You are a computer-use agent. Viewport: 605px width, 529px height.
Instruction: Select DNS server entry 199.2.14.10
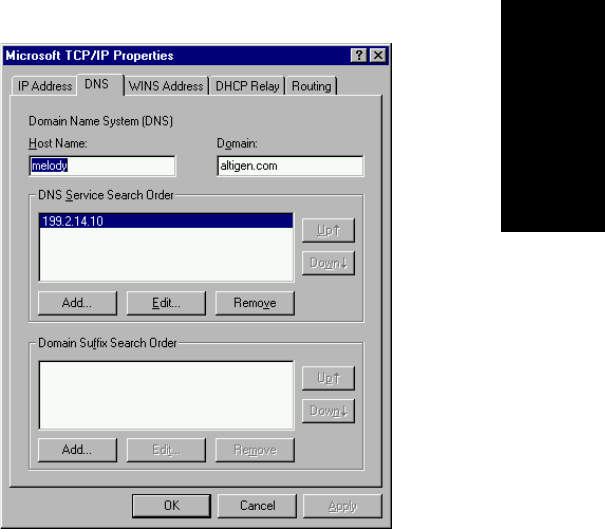tap(166, 221)
